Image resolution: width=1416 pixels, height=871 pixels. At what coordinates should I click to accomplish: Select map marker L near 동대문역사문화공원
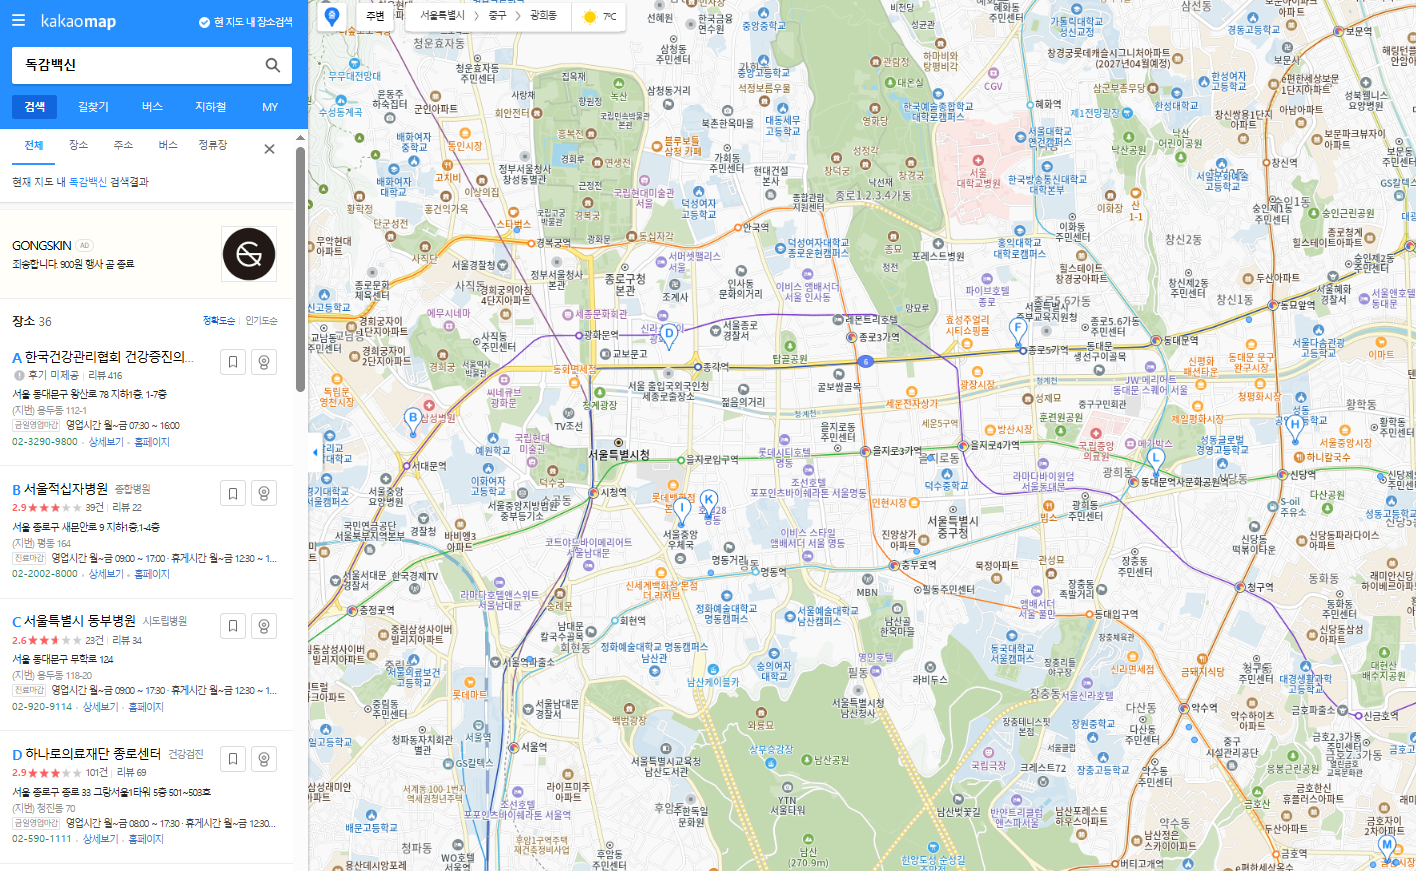click(x=1156, y=460)
